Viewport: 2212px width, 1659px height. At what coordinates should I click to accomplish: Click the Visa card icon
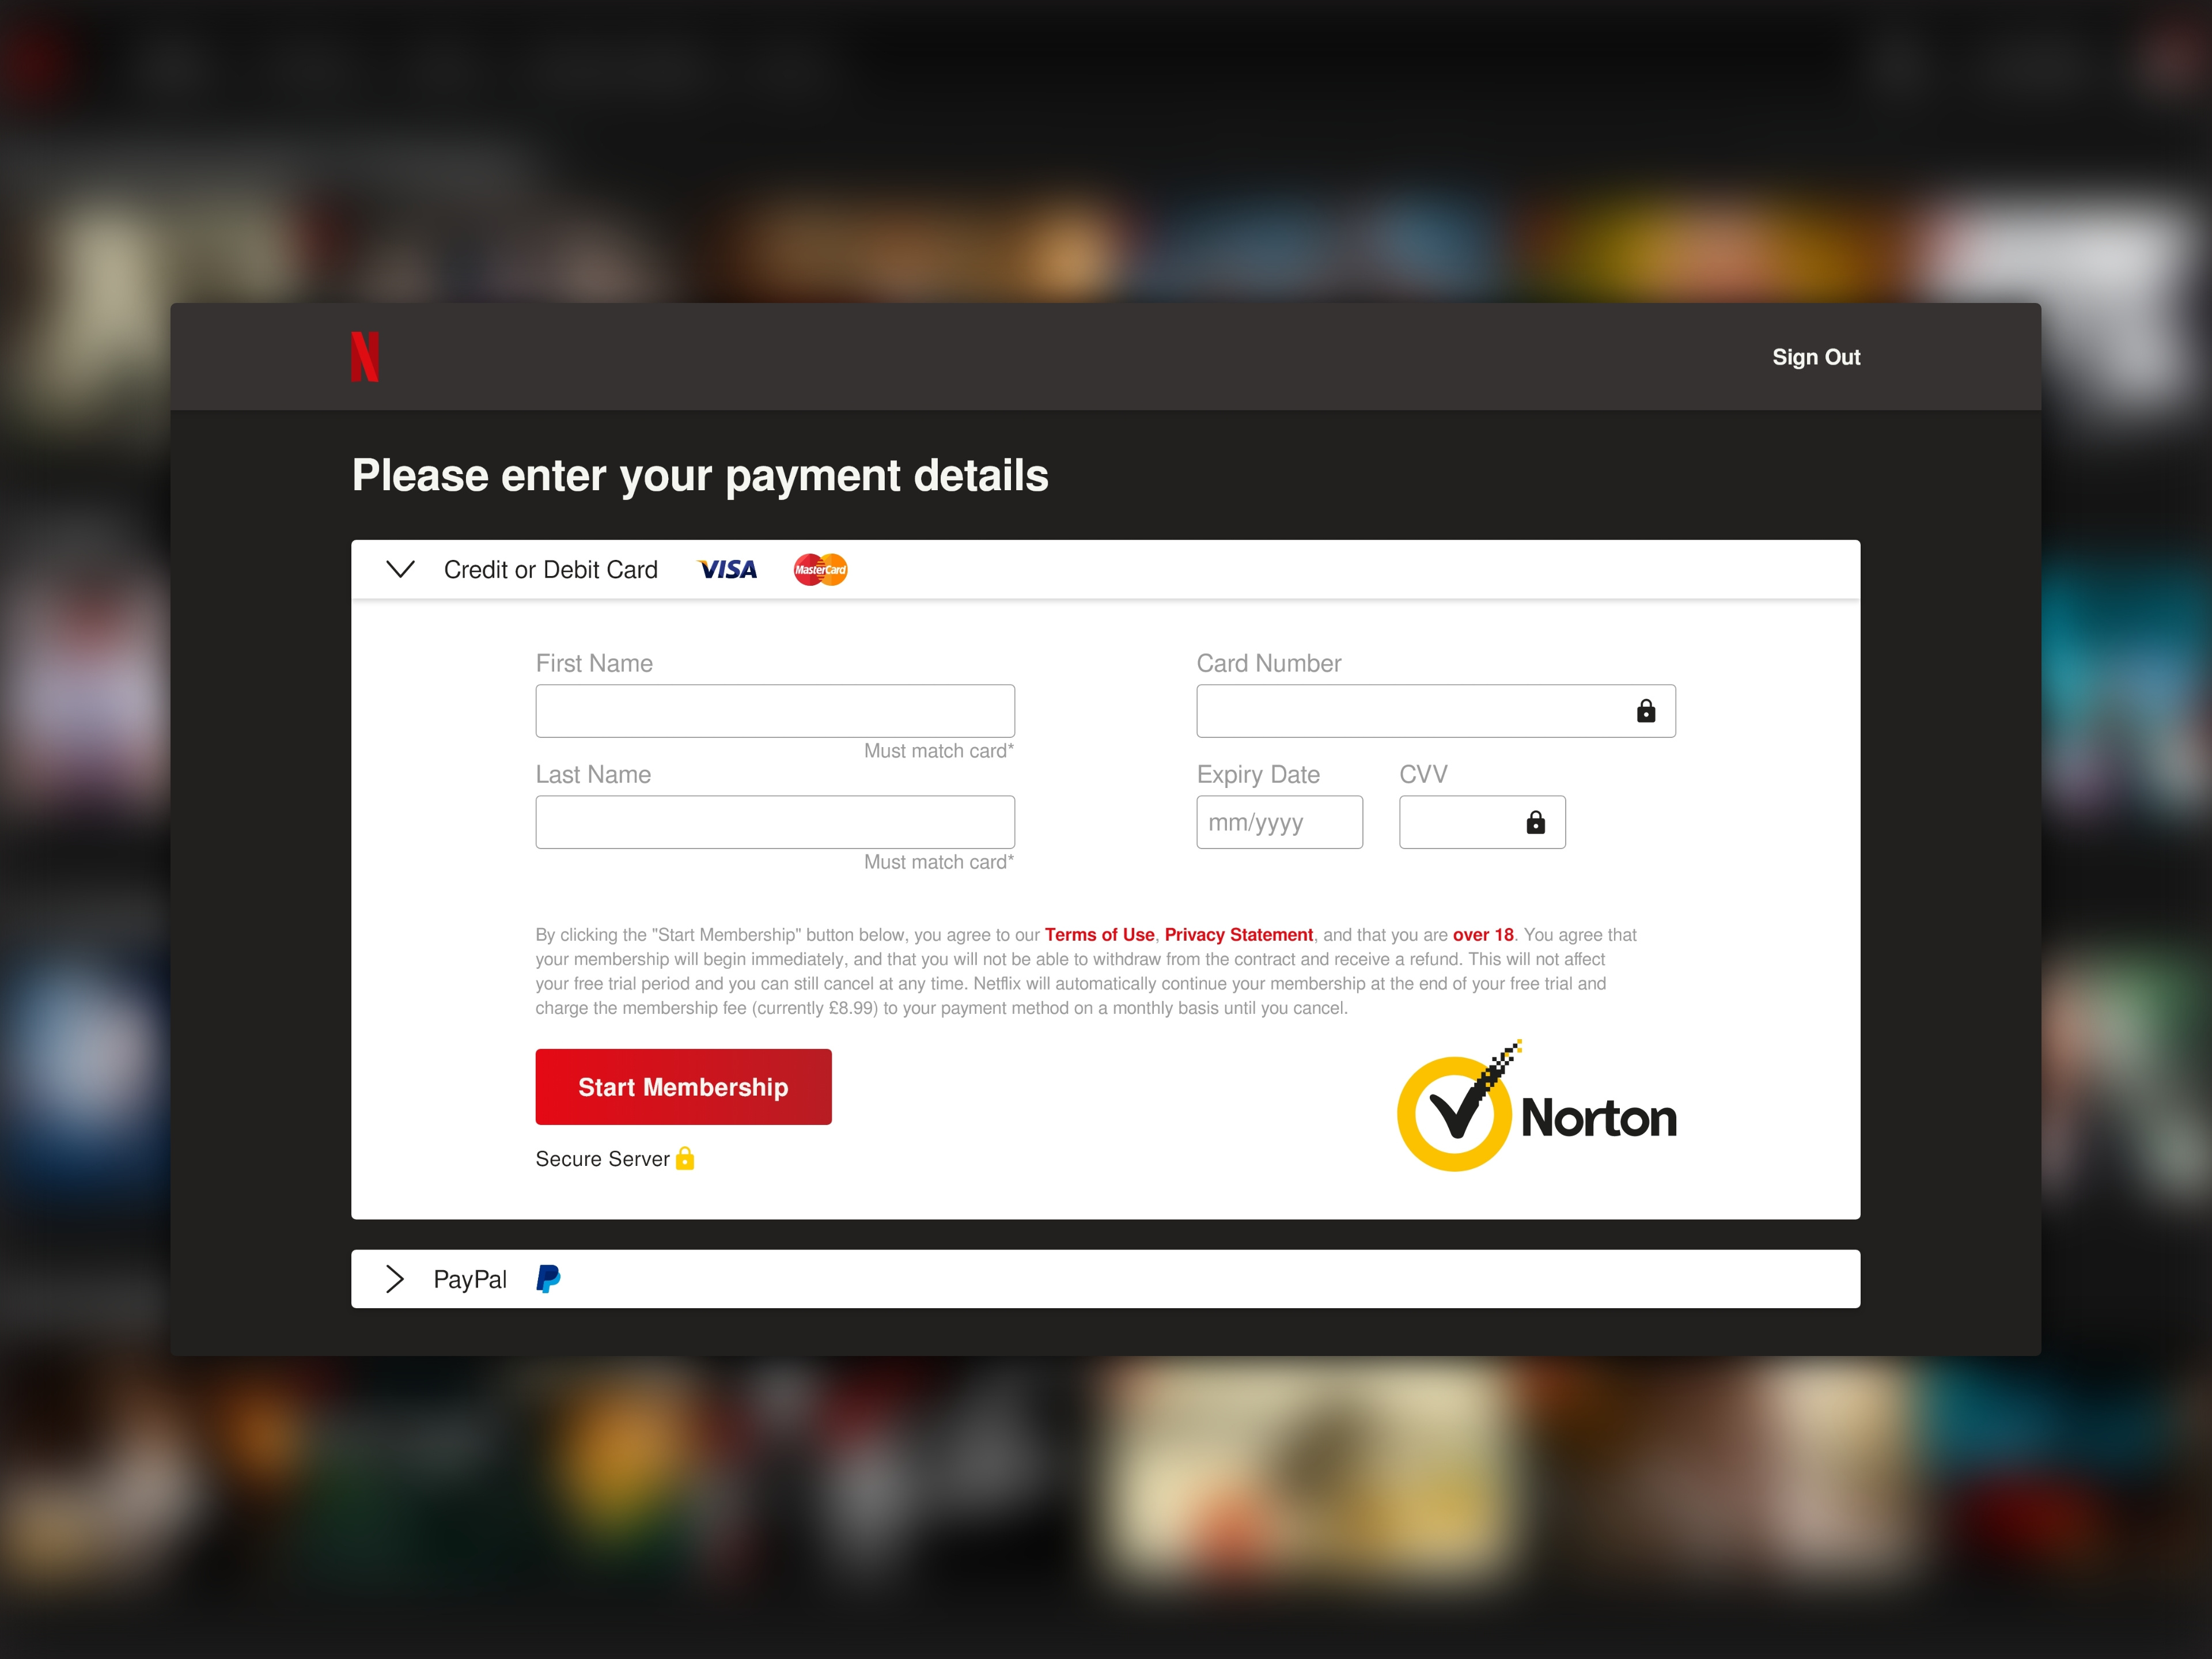coord(727,570)
